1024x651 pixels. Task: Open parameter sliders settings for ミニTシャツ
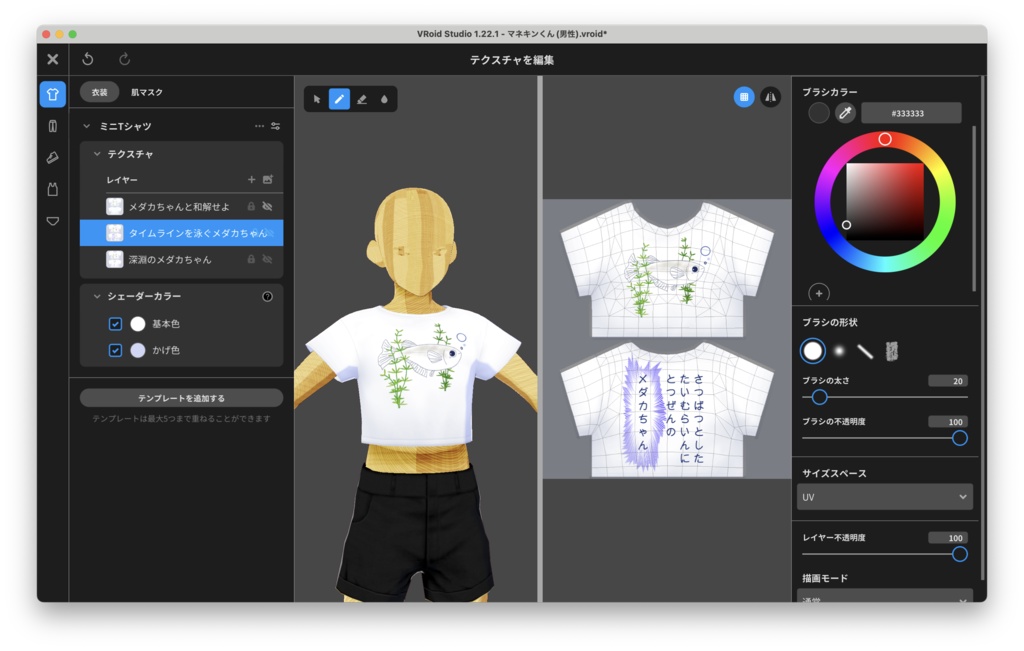(x=276, y=126)
